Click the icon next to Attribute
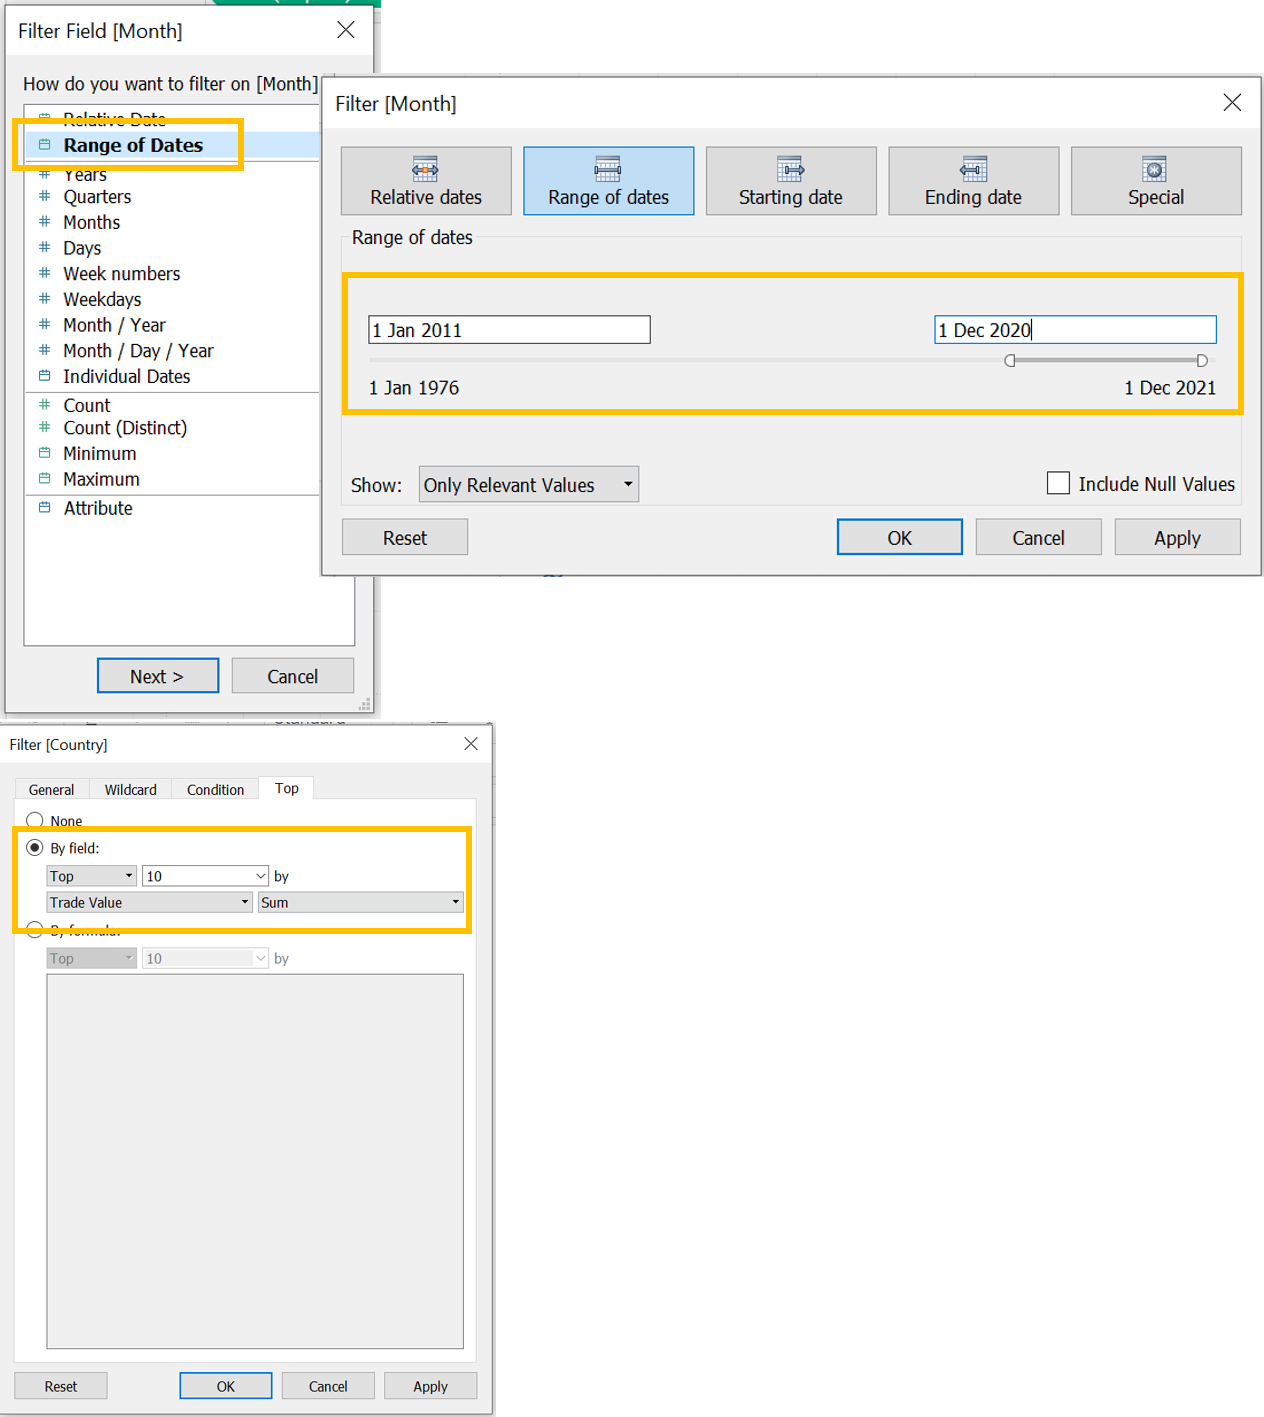Screen dimensions: 1264x1417 point(44,508)
